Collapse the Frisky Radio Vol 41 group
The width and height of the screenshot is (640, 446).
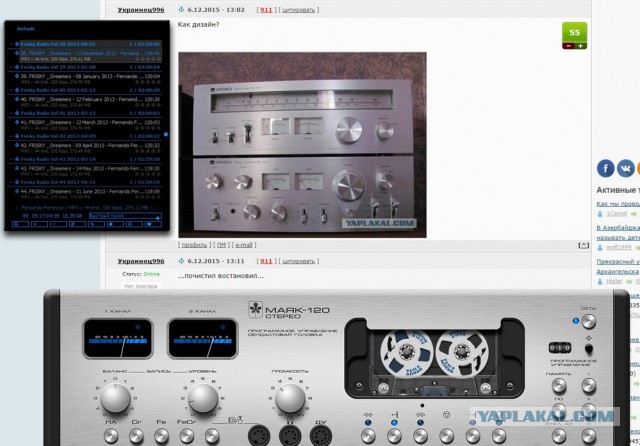(x=11, y=113)
